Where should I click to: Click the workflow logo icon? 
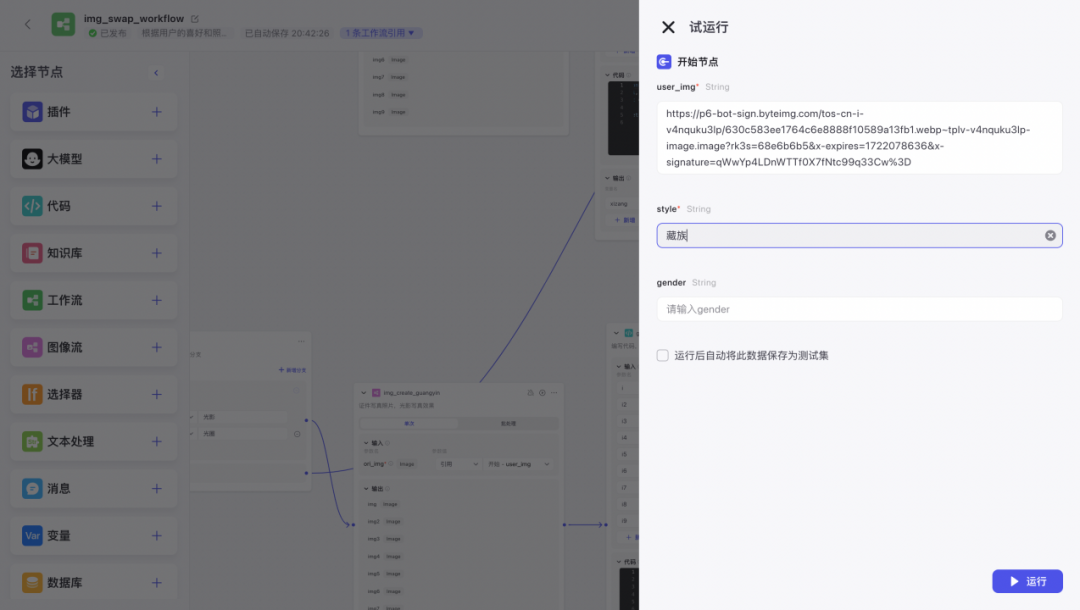pyautogui.click(x=63, y=25)
